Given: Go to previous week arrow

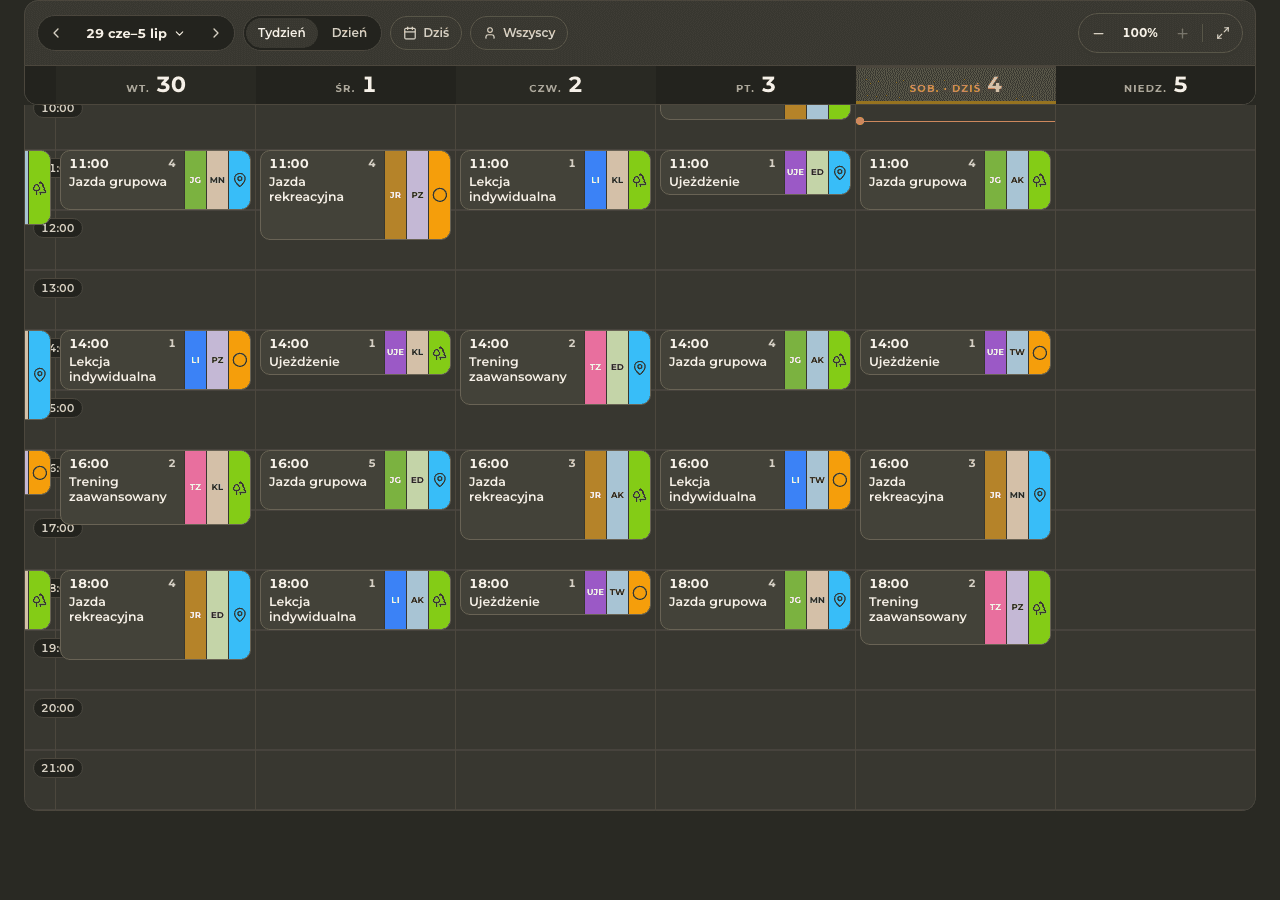Looking at the screenshot, I should tap(56, 33).
